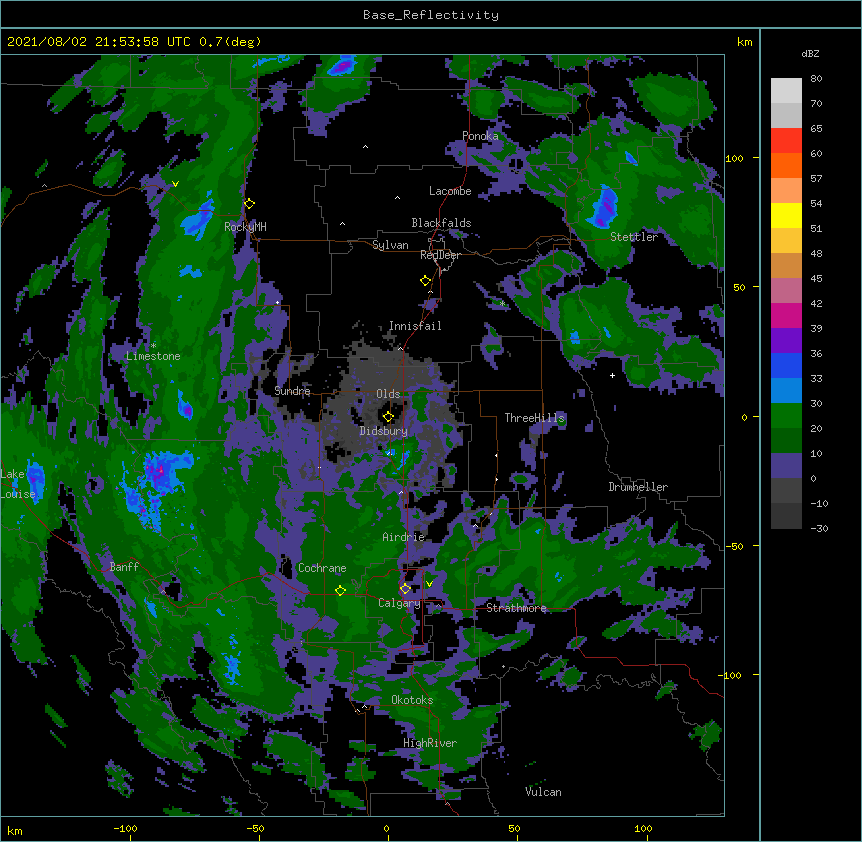The height and width of the screenshot is (842, 862).
Task: Click the yellow diamond marker beside RockyMH
Action: 250,204
